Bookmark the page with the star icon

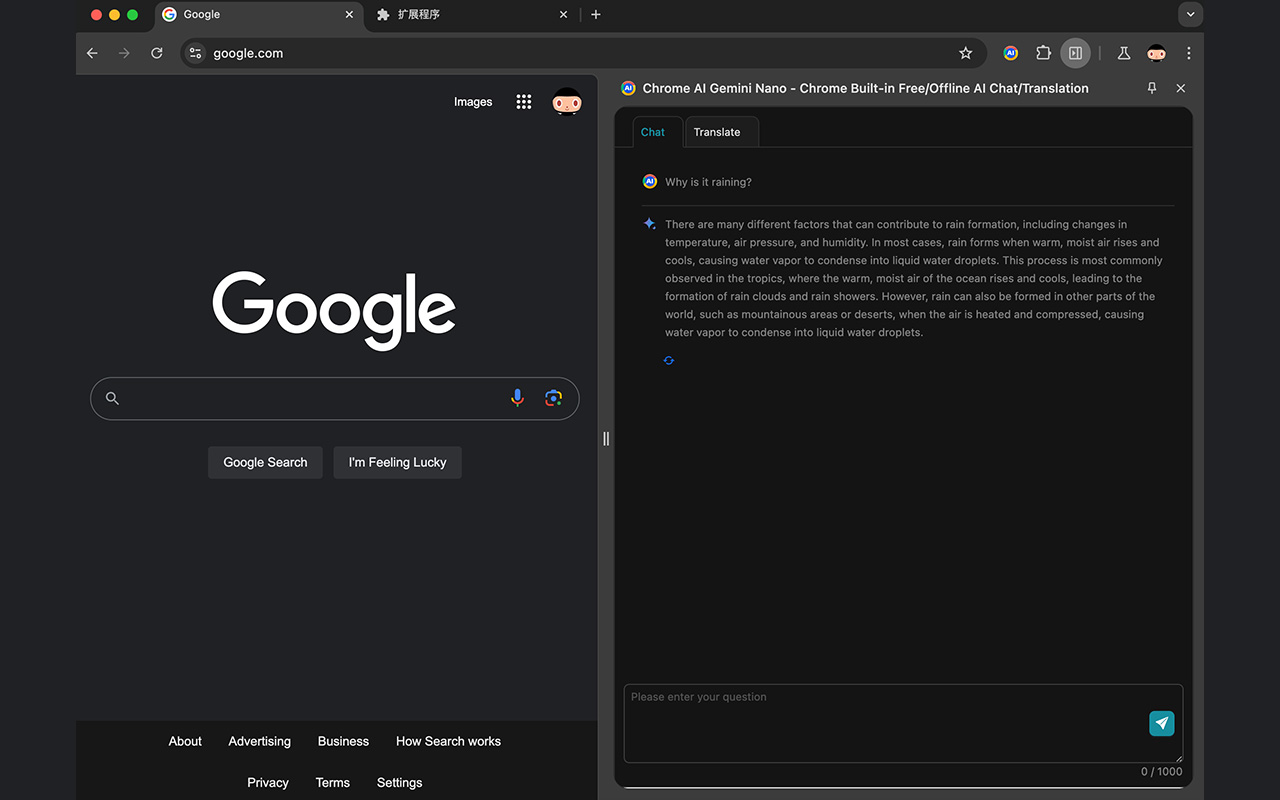(x=966, y=53)
